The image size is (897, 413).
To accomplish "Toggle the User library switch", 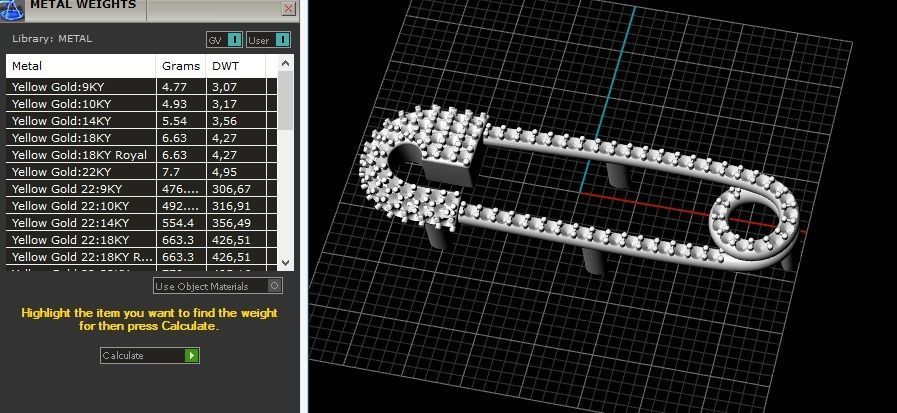I will 268,40.
